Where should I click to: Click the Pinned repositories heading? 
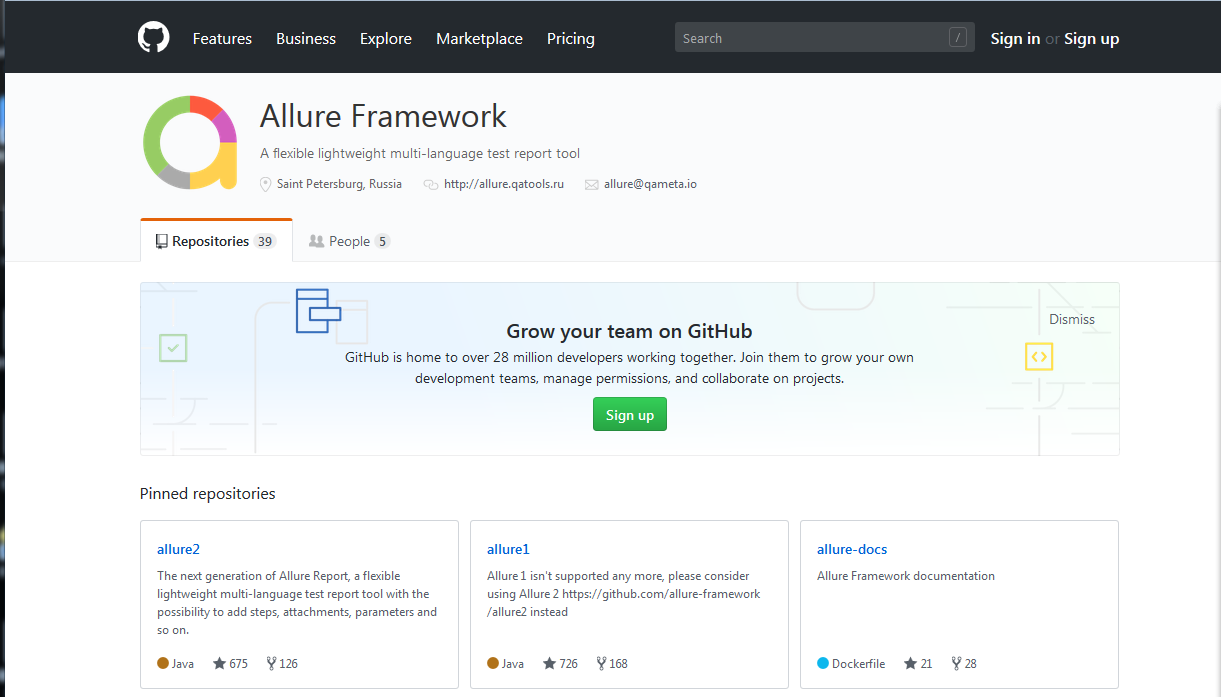point(208,493)
